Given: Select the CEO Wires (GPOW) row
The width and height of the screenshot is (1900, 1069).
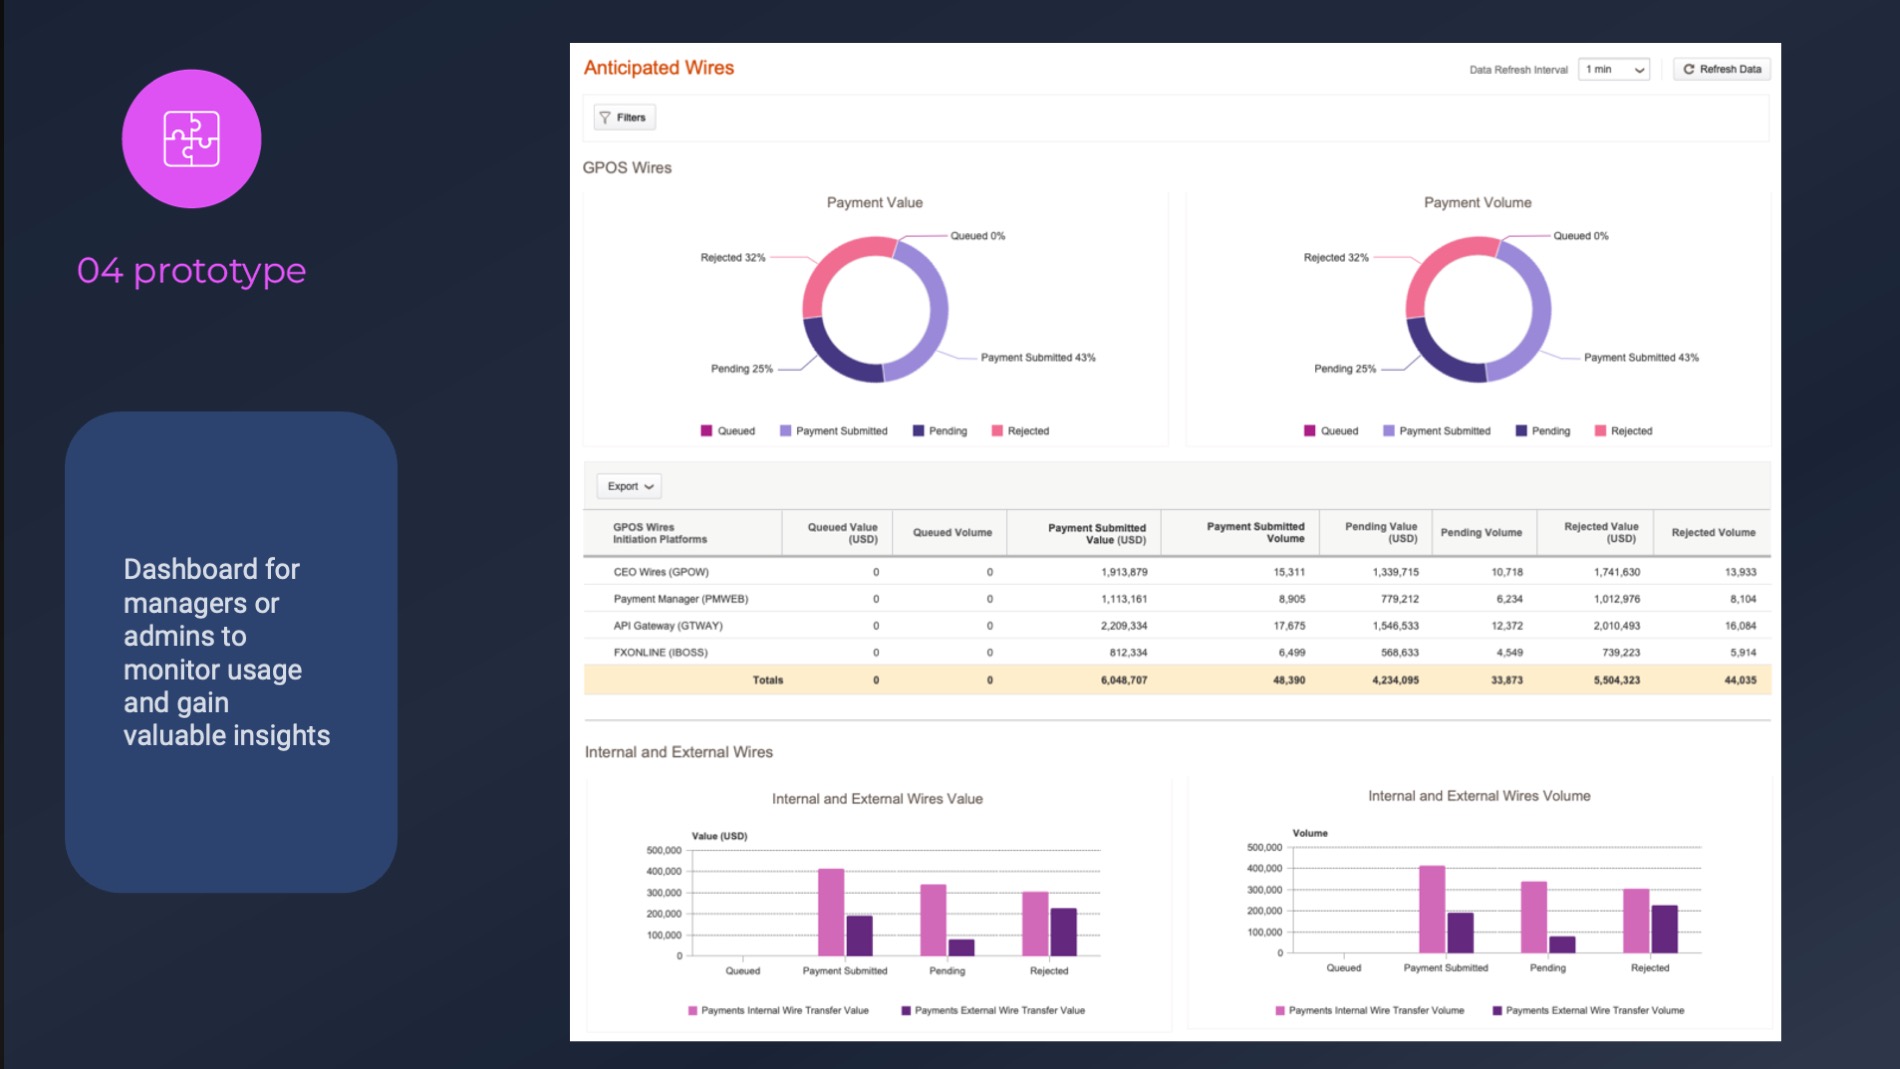Looking at the screenshot, I should pyautogui.click(x=661, y=572).
